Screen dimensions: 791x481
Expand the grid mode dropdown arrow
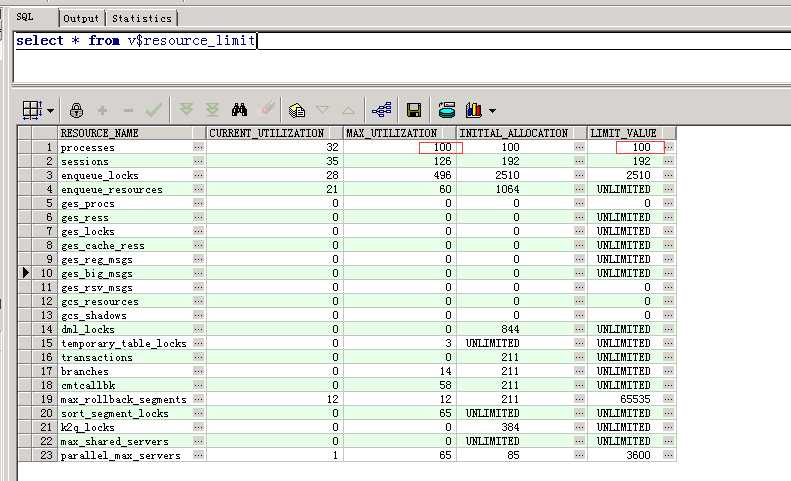[50, 110]
